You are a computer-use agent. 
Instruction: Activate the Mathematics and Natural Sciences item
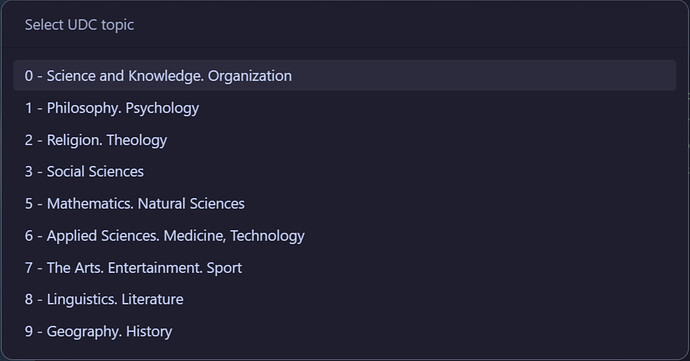pos(345,204)
